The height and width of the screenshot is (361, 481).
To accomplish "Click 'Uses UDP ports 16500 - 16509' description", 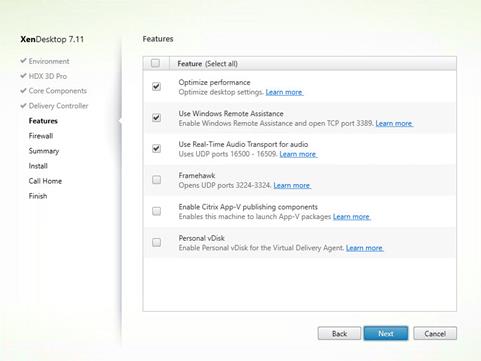I will [x=228, y=154].
